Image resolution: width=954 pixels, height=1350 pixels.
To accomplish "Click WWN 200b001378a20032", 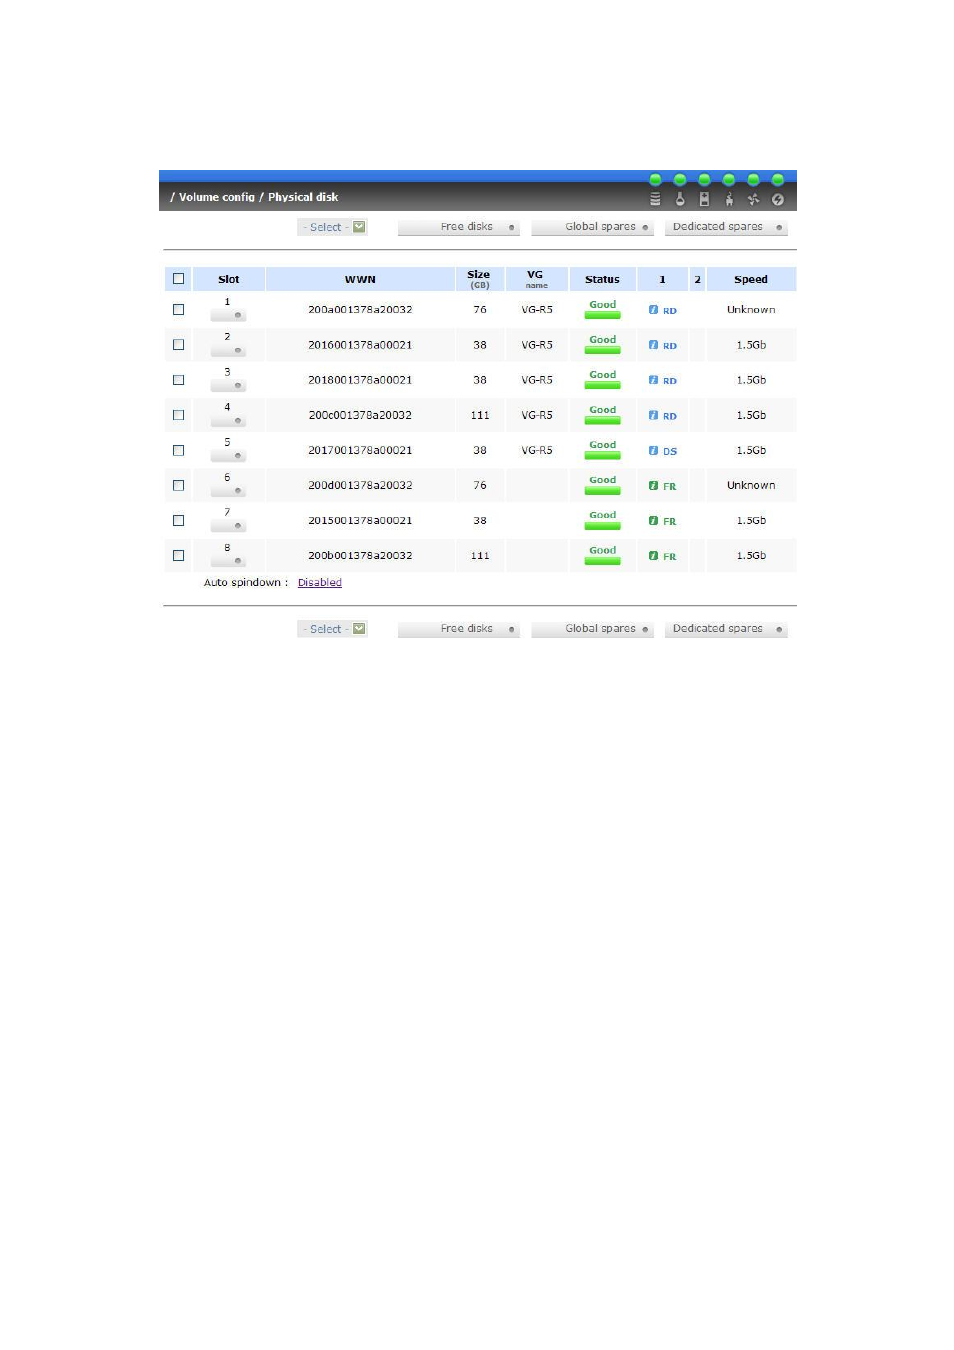I will click(360, 556).
